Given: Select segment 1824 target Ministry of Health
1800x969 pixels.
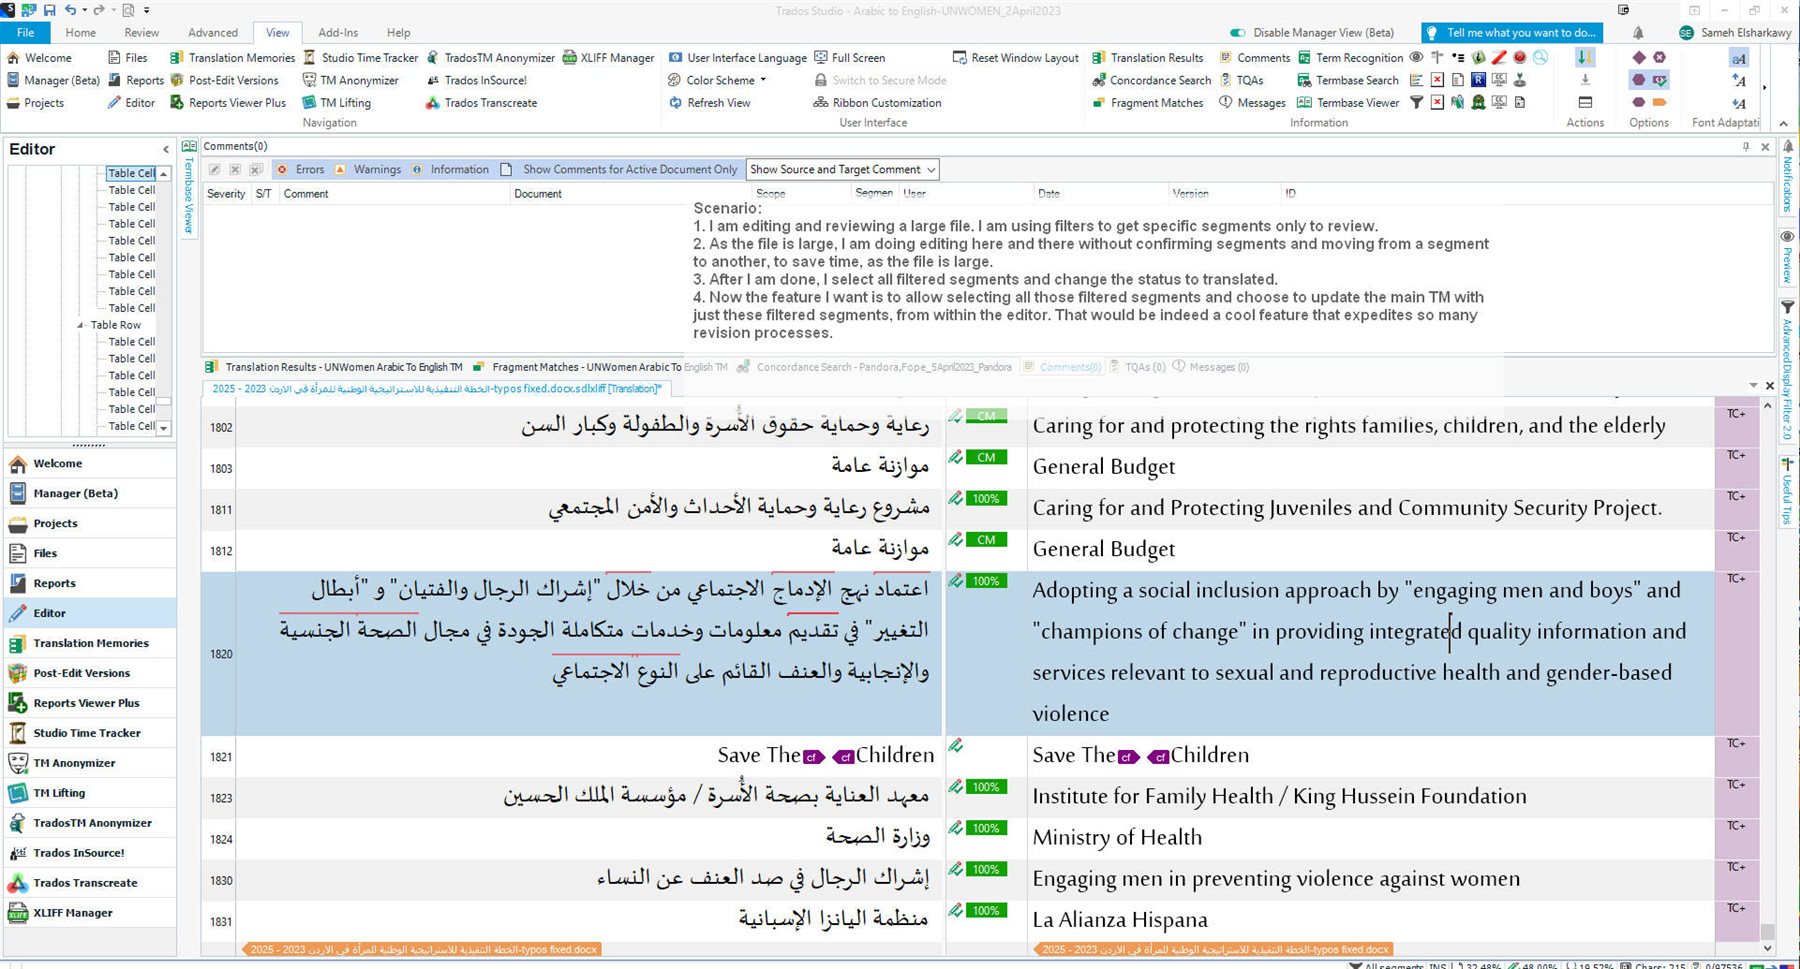Looking at the screenshot, I should pos(1117,838).
